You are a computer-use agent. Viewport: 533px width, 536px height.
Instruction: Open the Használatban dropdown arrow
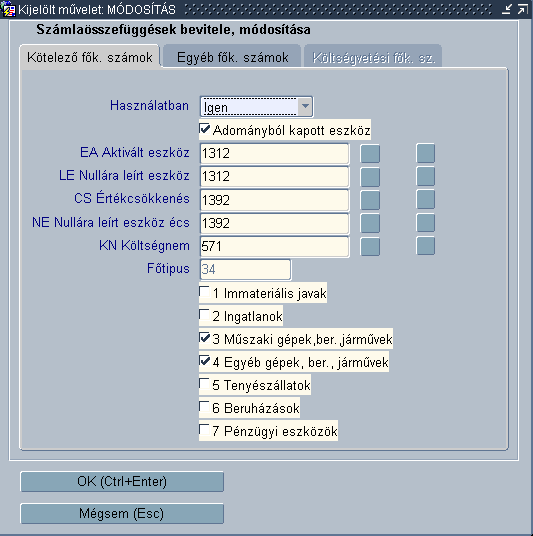305,107
